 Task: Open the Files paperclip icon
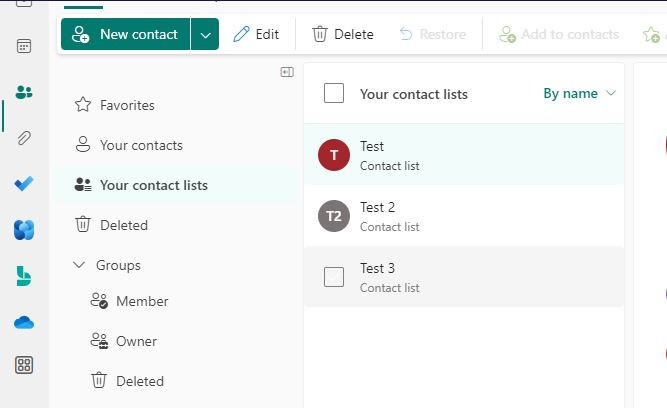[24, 138]
